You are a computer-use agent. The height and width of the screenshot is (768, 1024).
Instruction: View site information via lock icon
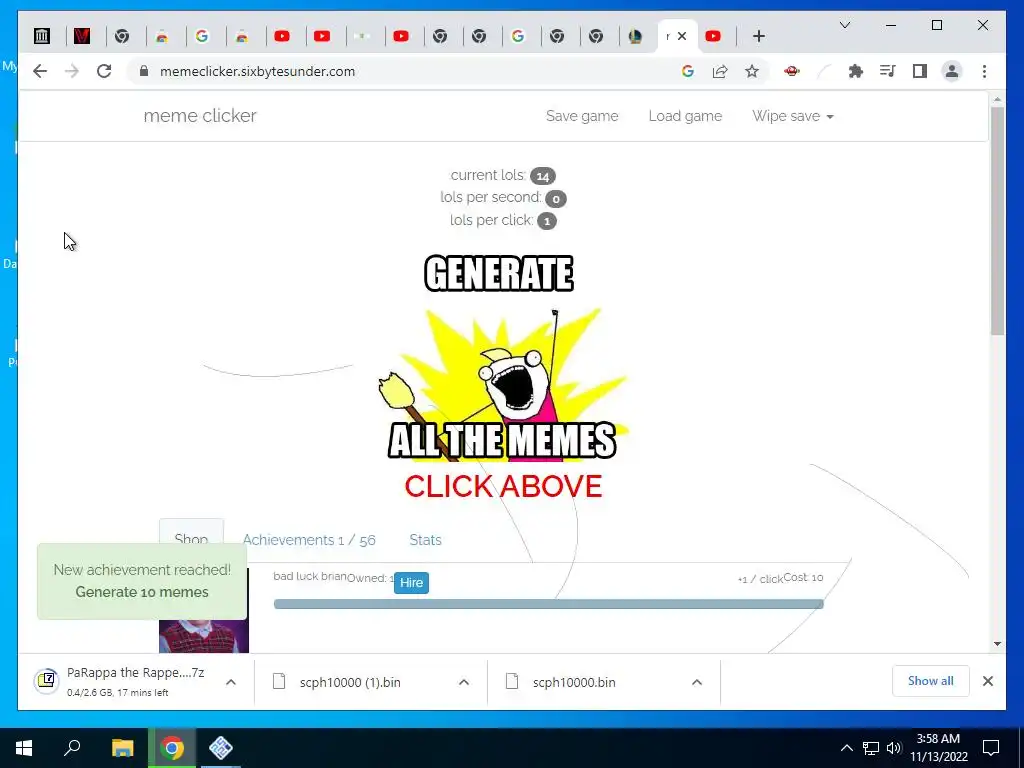click(x=144, y=71)
